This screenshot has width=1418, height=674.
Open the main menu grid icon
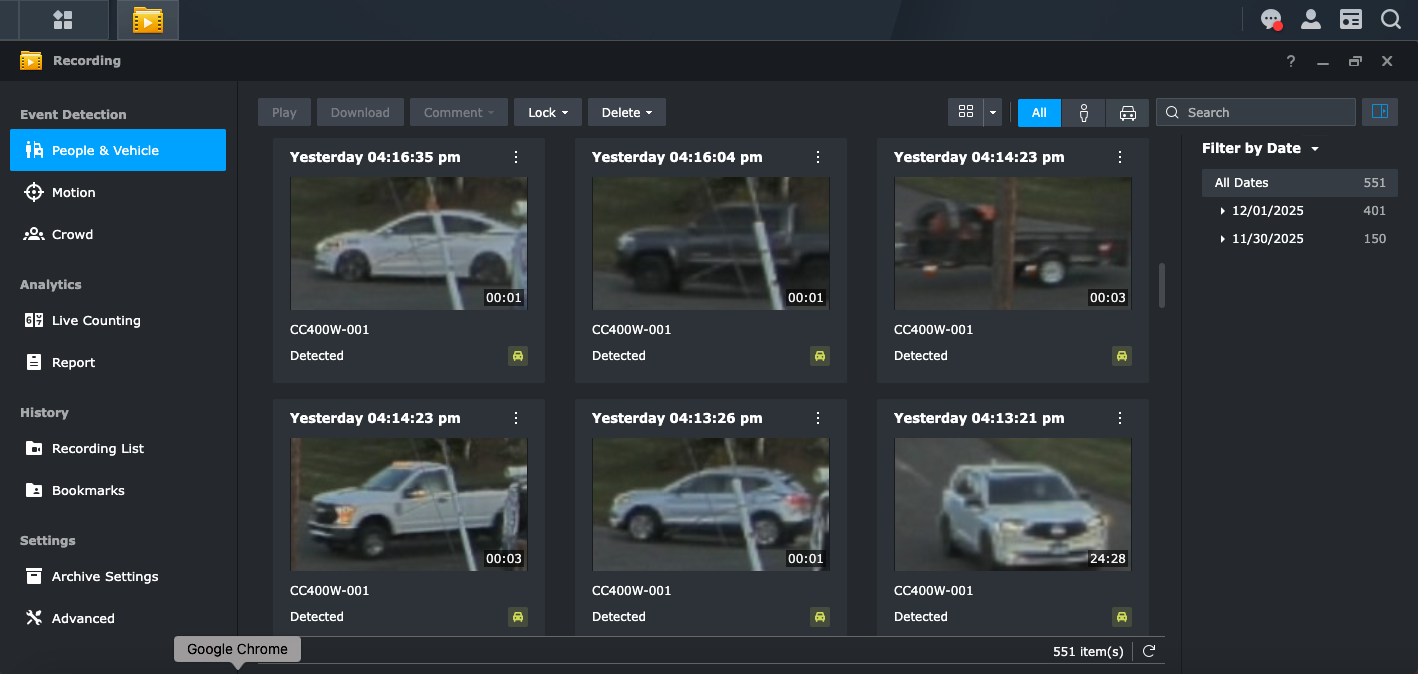62,20
